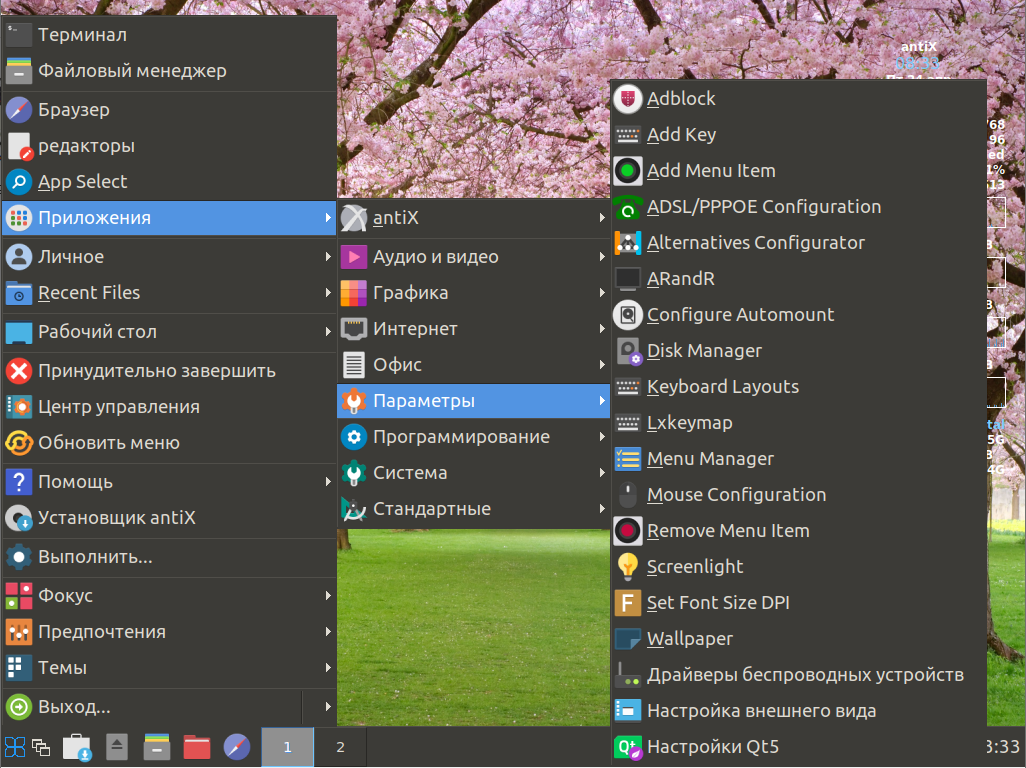
Task: Expand the Предпочтения submenu
Action: pos(169,632)
